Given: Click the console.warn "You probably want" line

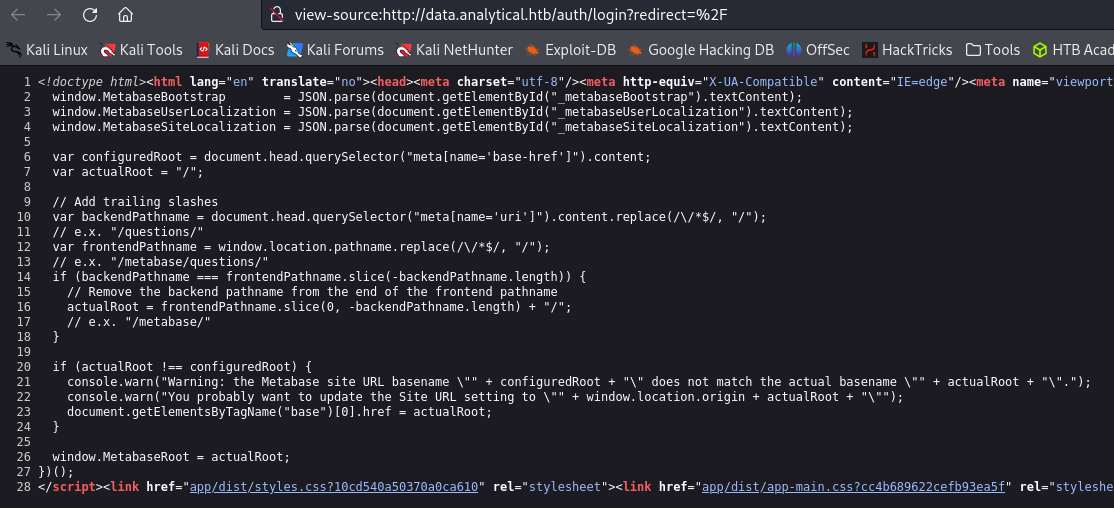Looking at the screenshot, I should pos(485,396).
